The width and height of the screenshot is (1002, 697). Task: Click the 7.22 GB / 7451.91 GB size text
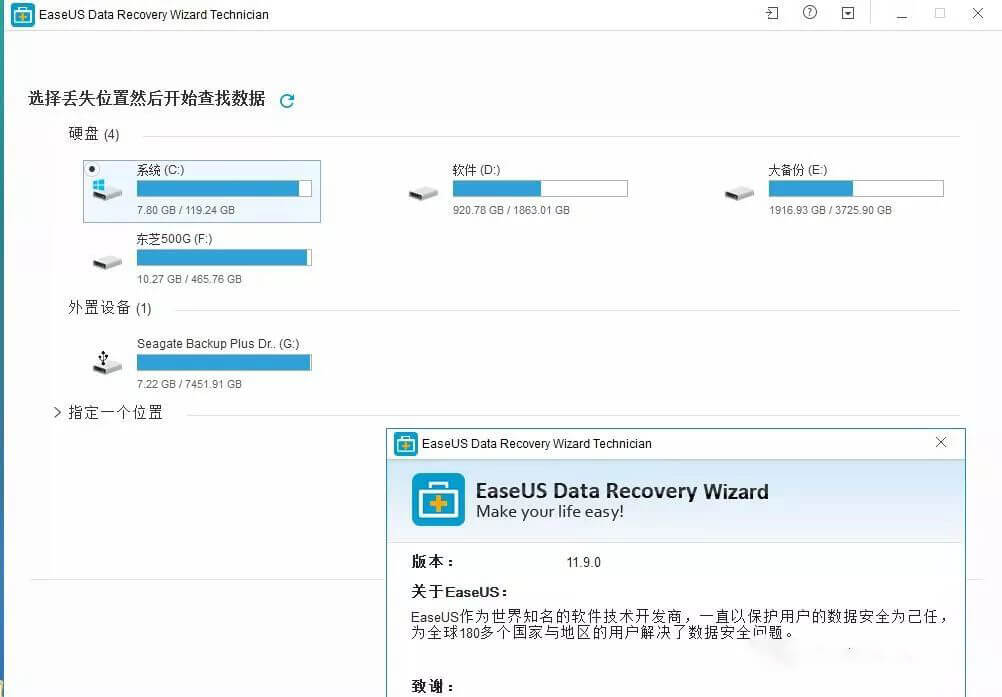(x=189, y=384)
